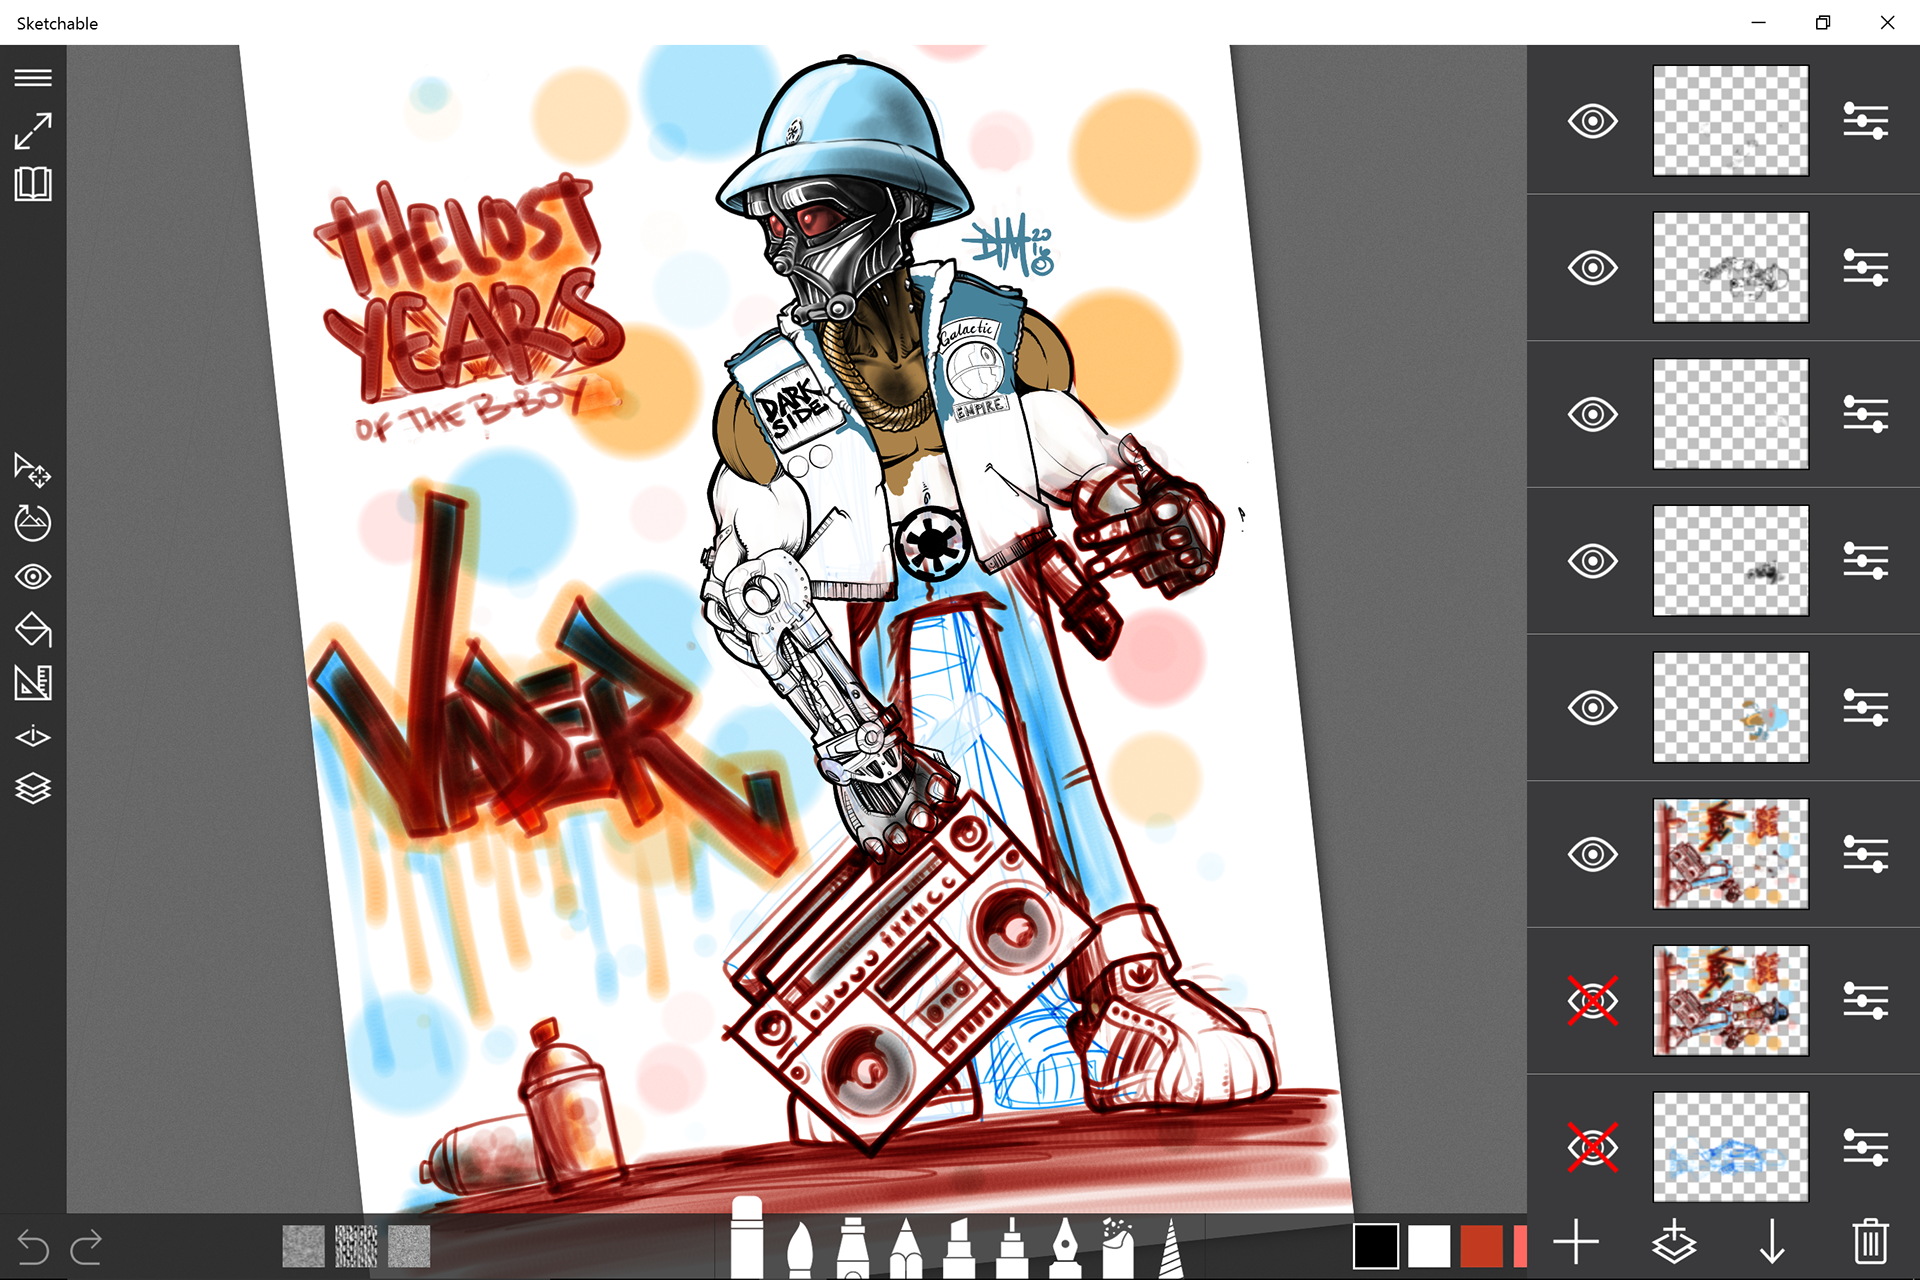Hide the third layer in the panel
The height and width of the screenshot is (1280, 1920).
(x=1593, y=414)
